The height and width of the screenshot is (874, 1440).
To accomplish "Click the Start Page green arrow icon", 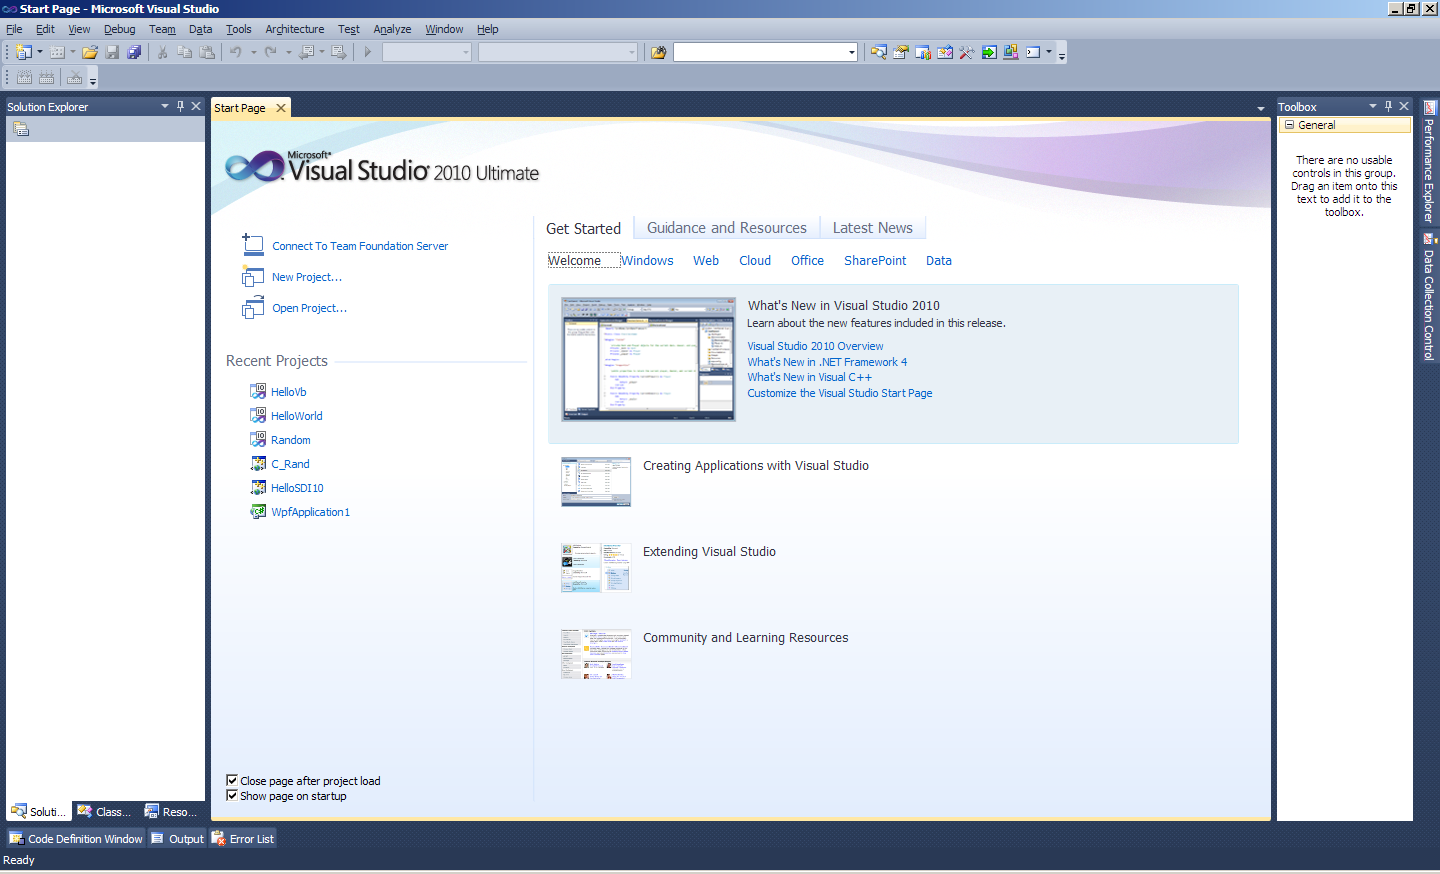I will 989,52.
